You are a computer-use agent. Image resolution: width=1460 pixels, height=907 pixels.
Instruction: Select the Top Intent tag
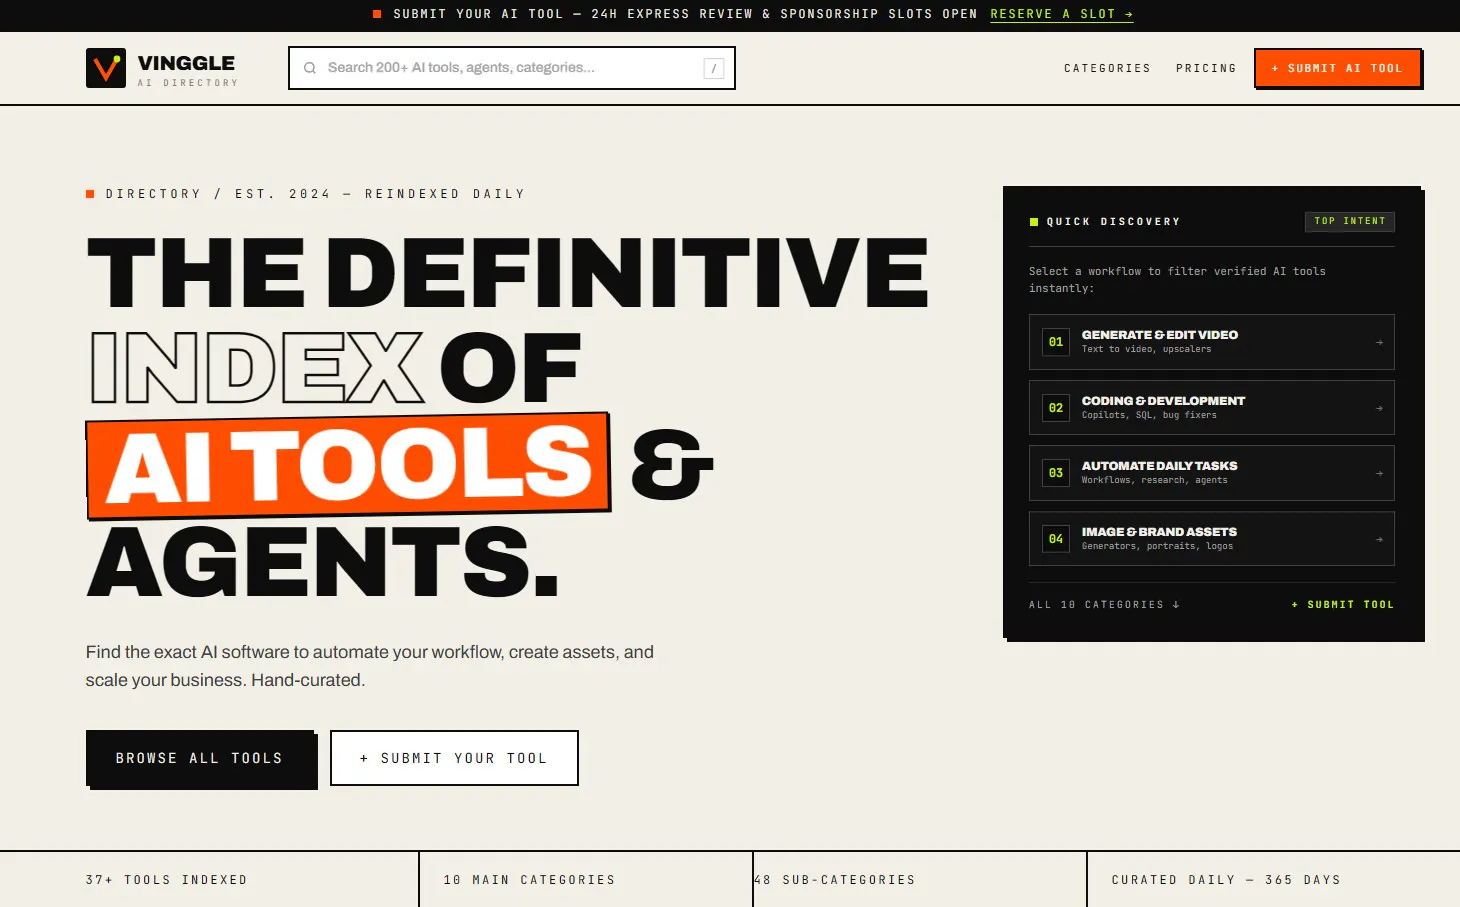pos(1350,221)
